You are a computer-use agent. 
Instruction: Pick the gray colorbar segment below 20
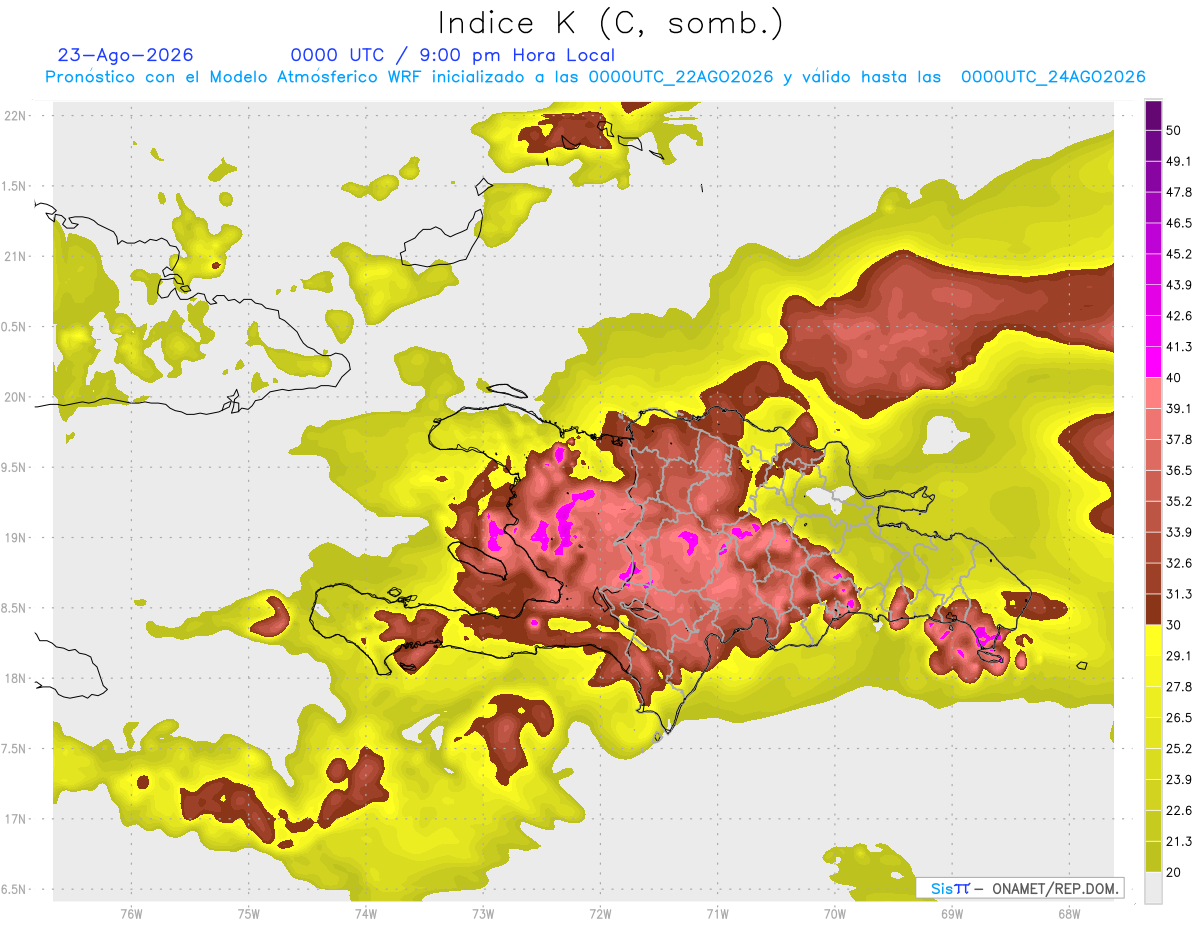point(1154,888)
